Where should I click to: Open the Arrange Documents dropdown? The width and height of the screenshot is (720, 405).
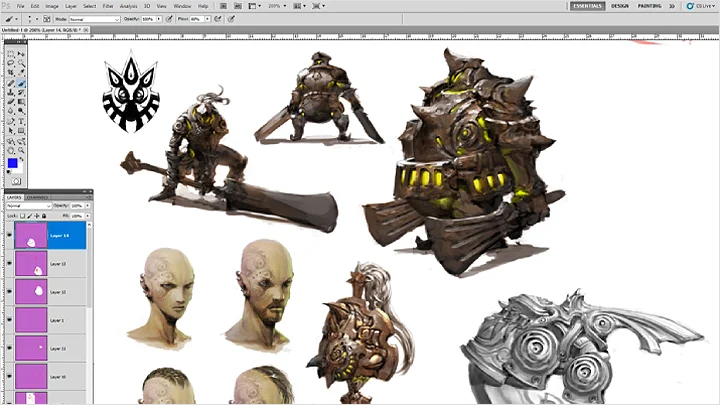click(299, 6)
